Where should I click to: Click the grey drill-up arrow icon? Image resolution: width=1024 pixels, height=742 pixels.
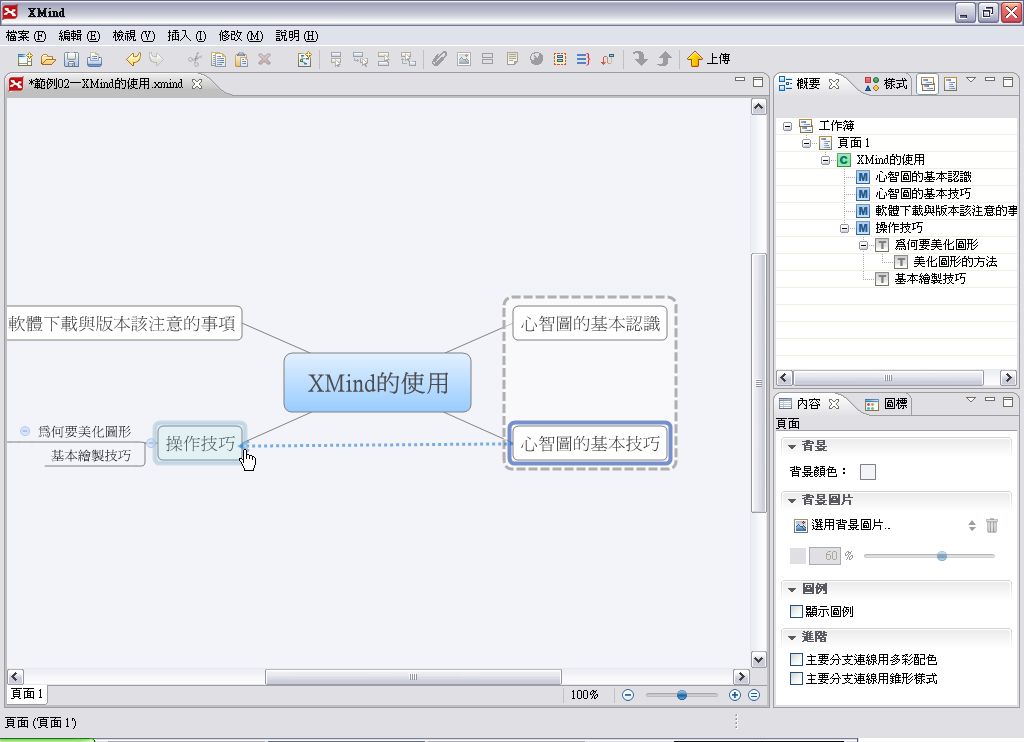(664, 59)
